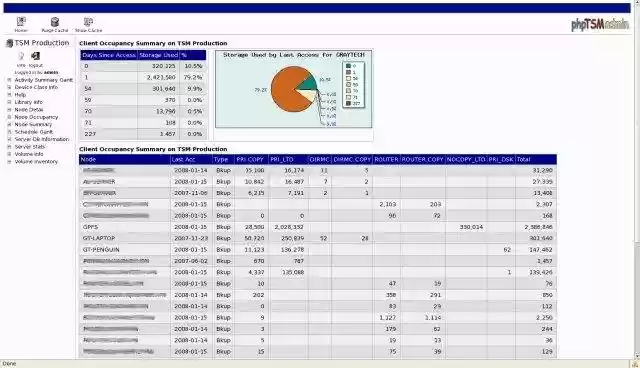Open Server Db Information link
This screenshot has width=640, height=368.
pos(42,139)
